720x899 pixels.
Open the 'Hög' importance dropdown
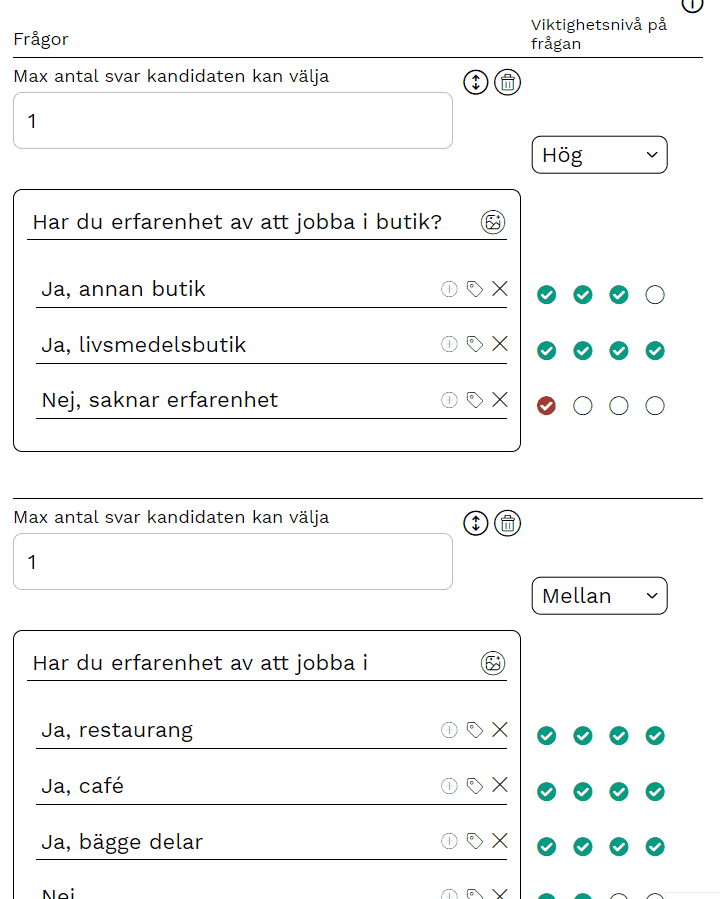point(599,154)
